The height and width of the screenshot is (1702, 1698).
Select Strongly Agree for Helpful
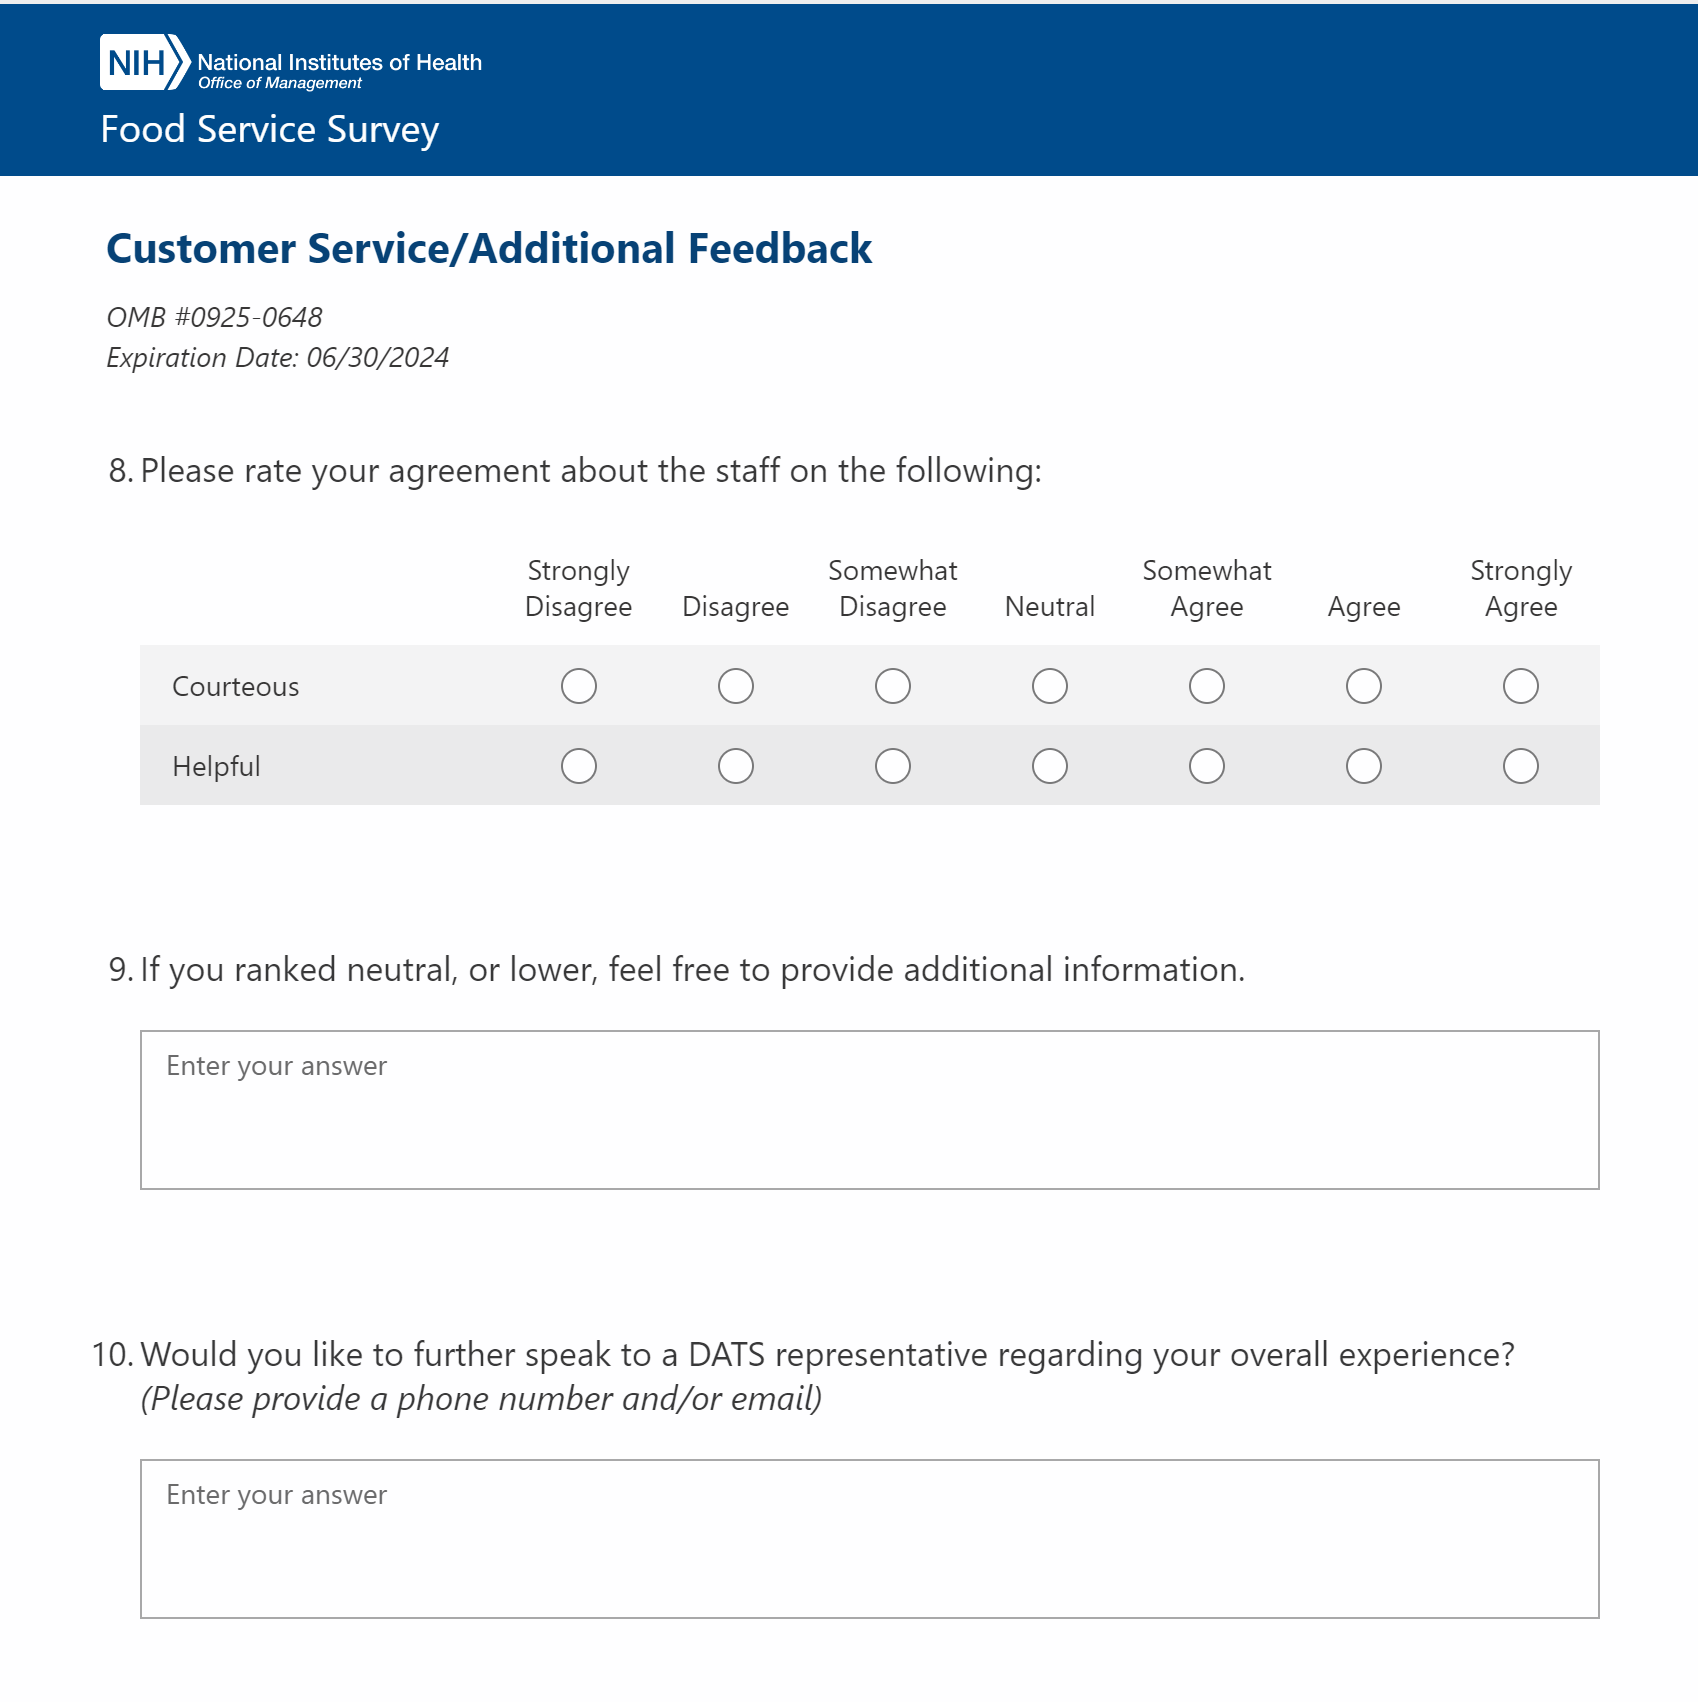pos(1521,766)
